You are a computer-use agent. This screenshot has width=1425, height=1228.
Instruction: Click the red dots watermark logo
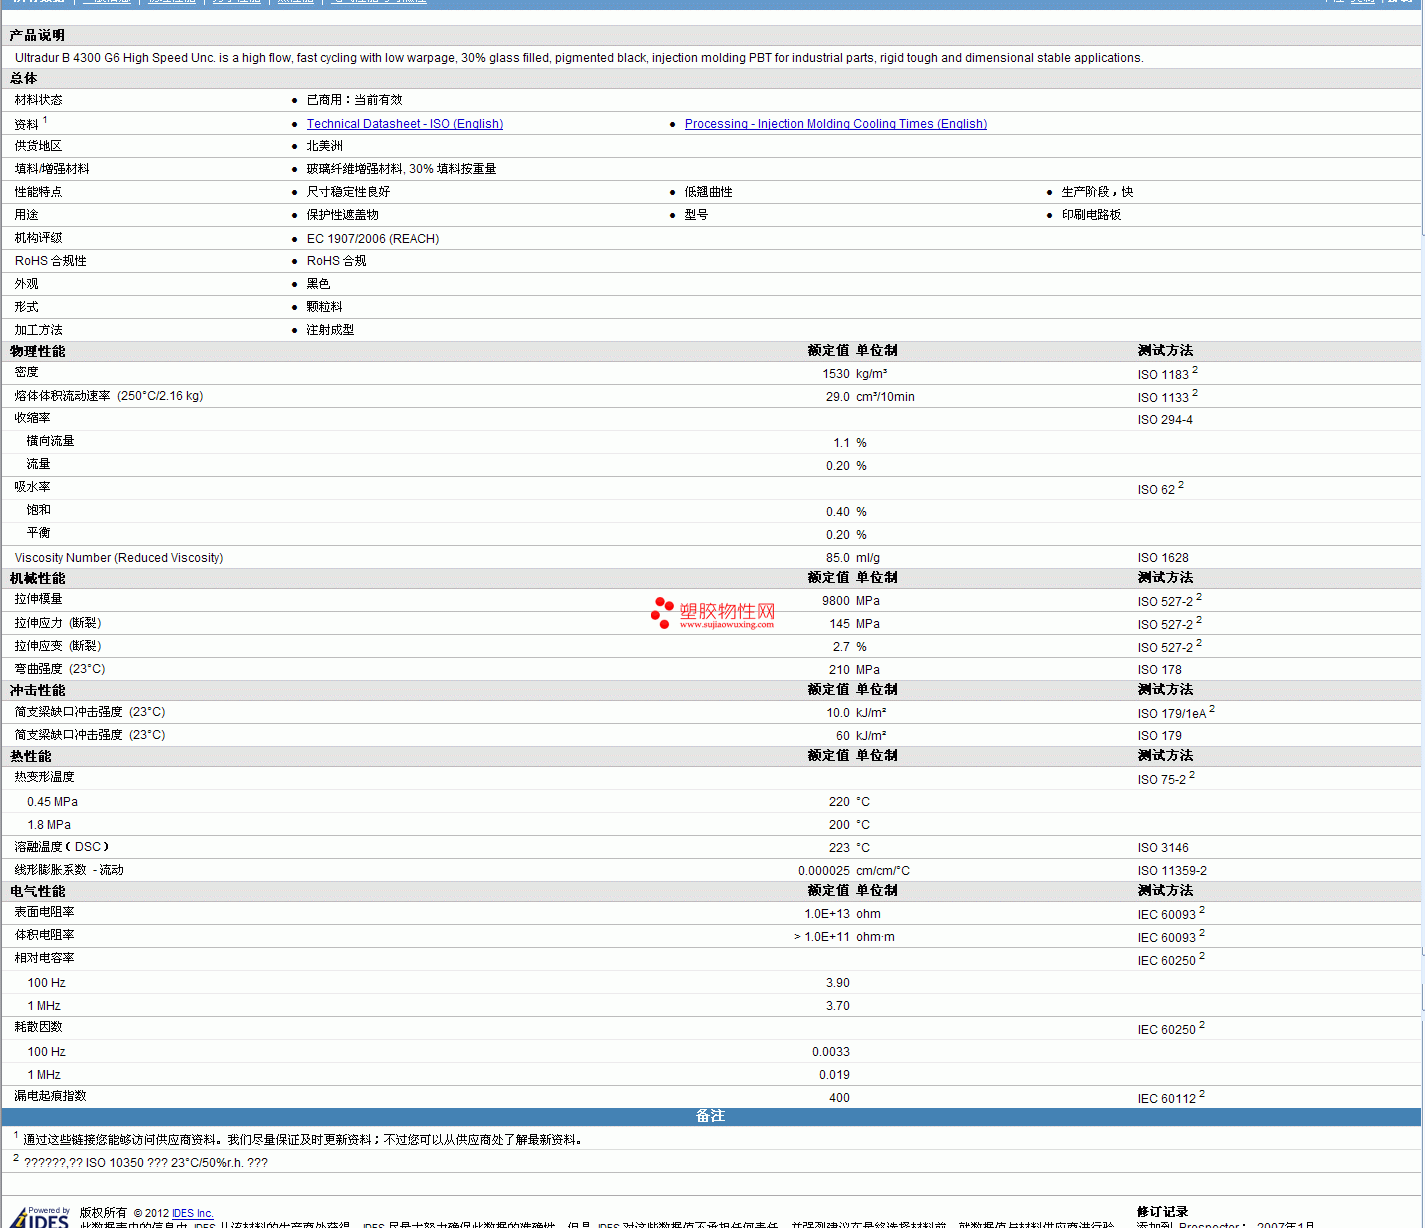(x=662, y=612)
